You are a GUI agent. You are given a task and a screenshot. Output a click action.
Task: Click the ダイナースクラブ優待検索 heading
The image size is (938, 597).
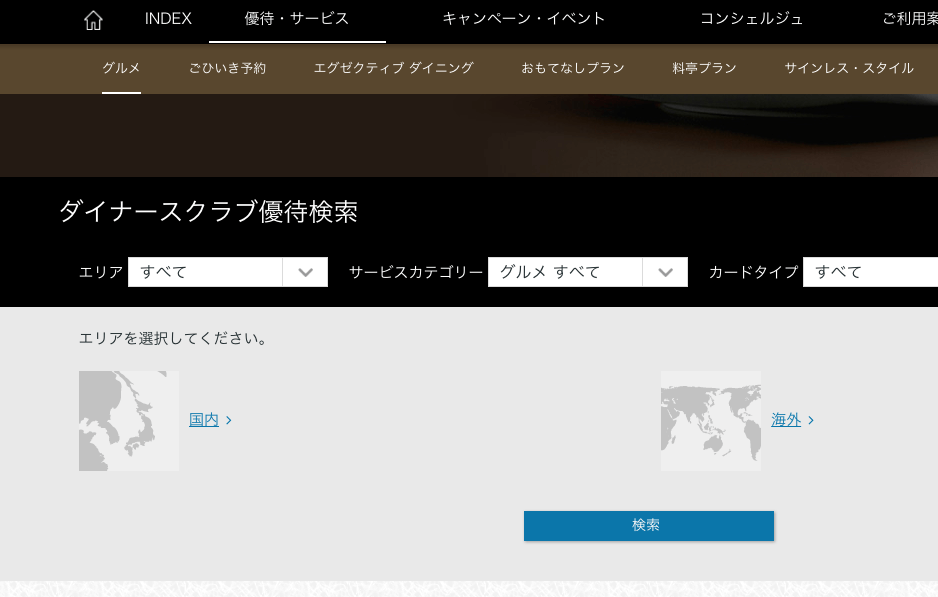(x=209, y=212)
